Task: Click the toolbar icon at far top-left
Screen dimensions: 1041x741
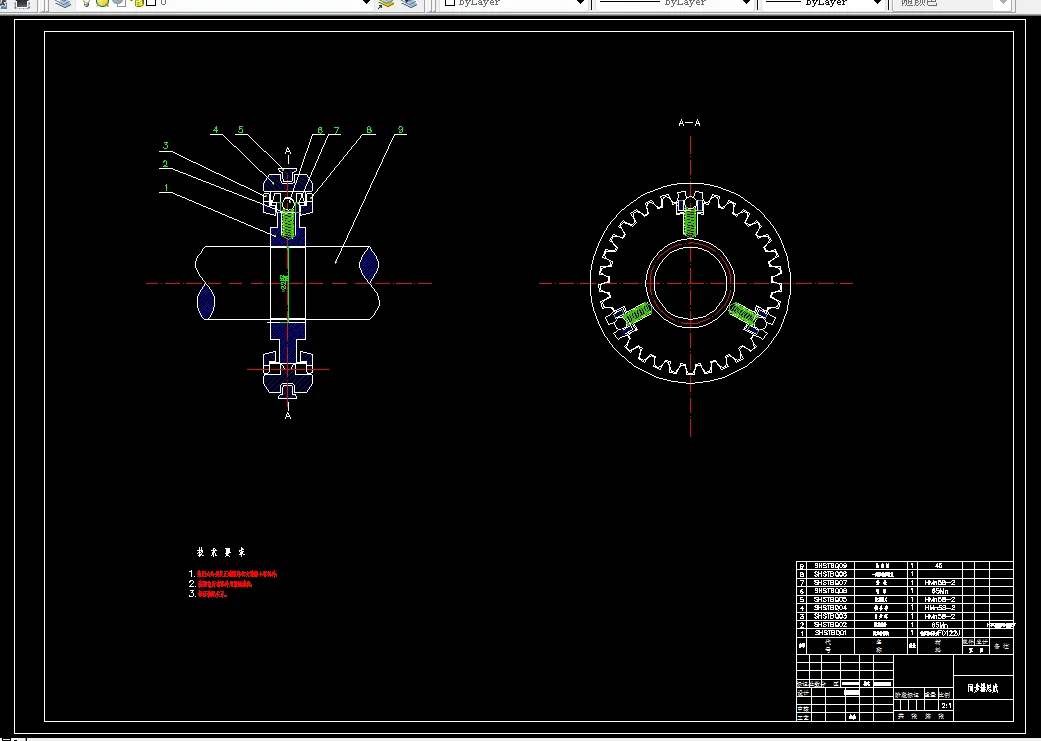Action: (x=22, y=3)
